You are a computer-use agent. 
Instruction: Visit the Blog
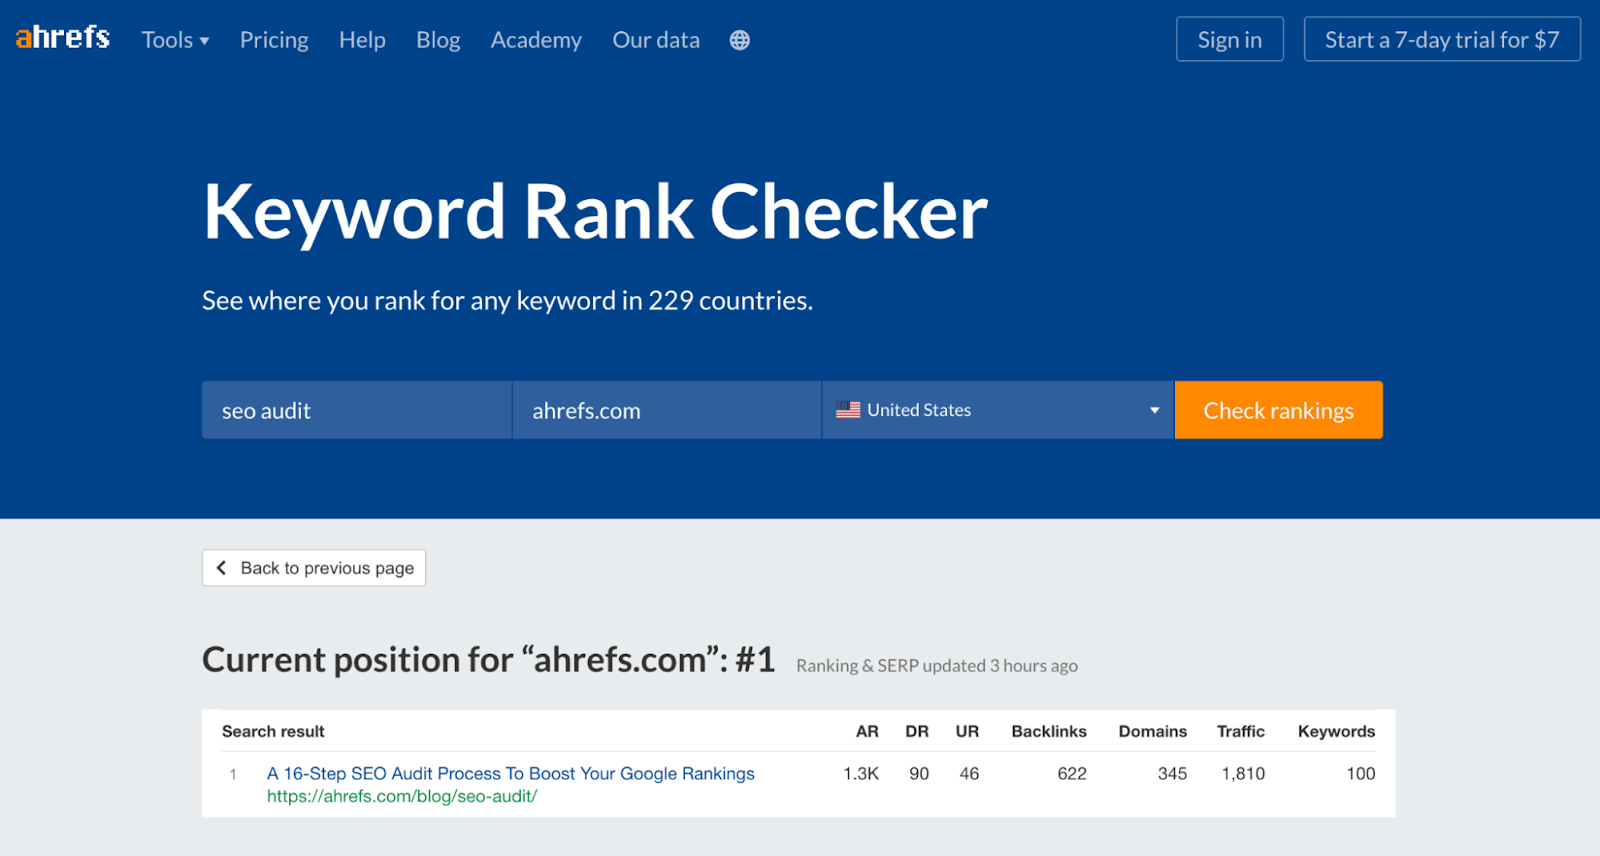click(x=438, y=40)
